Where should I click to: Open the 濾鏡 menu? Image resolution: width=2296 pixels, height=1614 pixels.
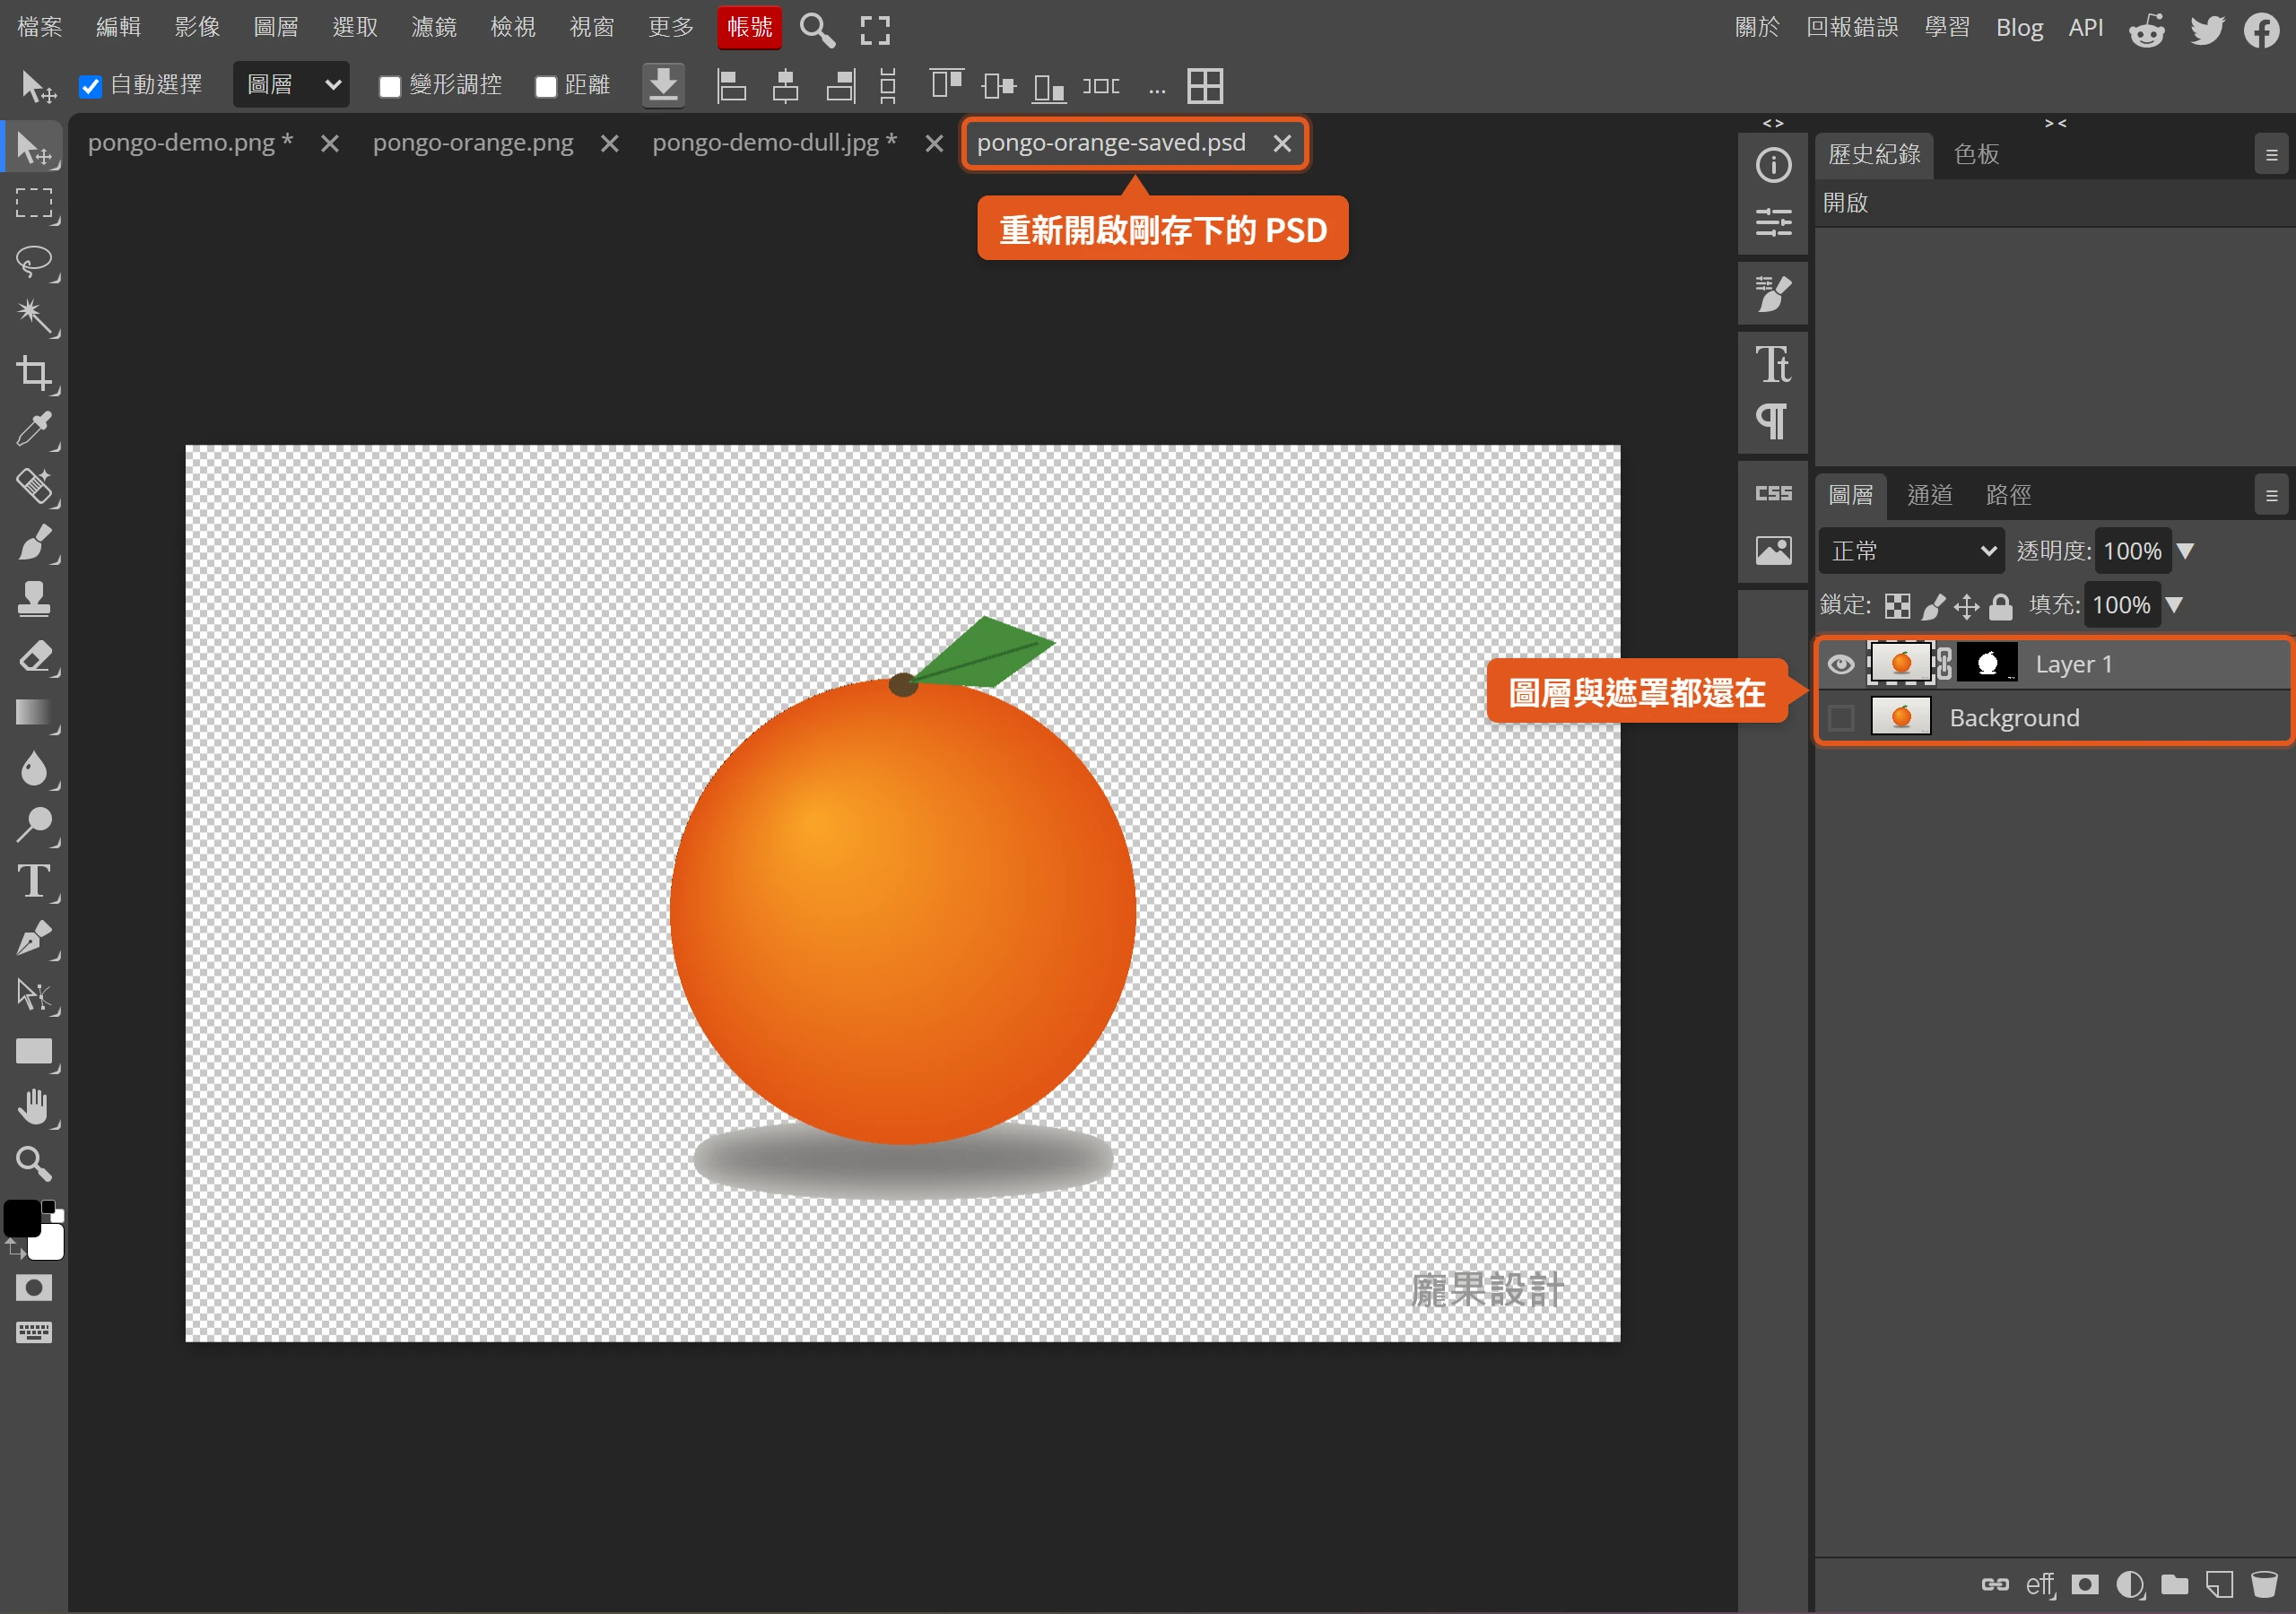(434, 28)
